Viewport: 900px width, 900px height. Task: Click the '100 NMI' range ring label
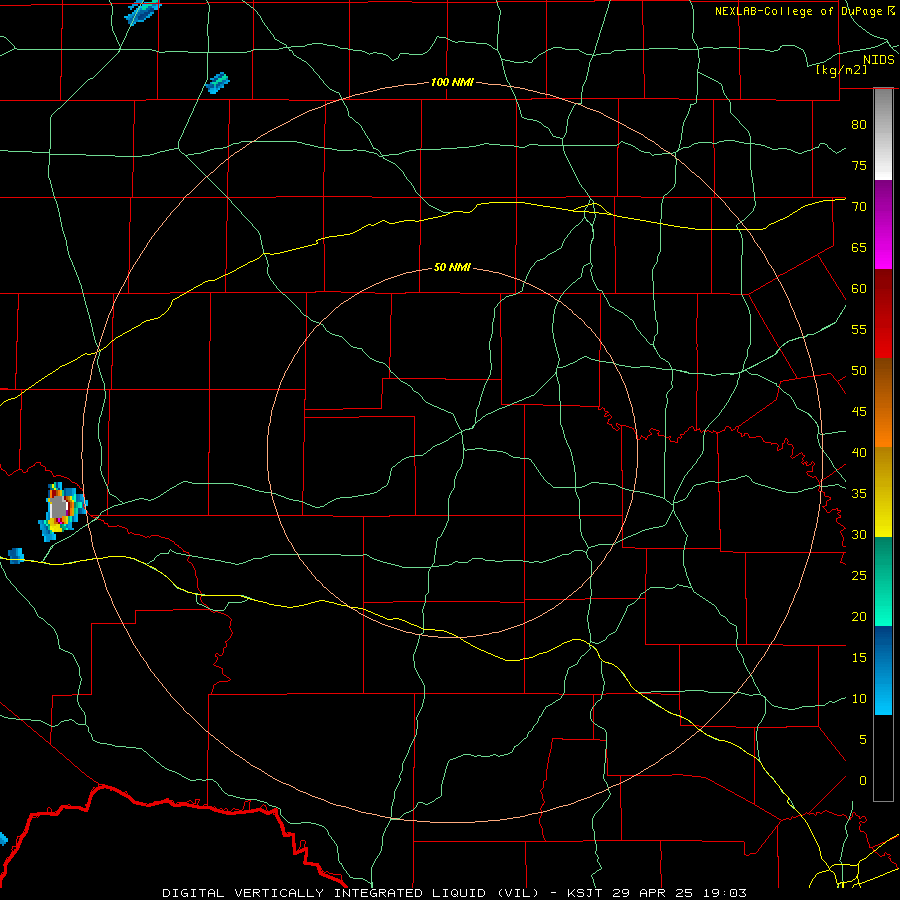pos(452,83)
